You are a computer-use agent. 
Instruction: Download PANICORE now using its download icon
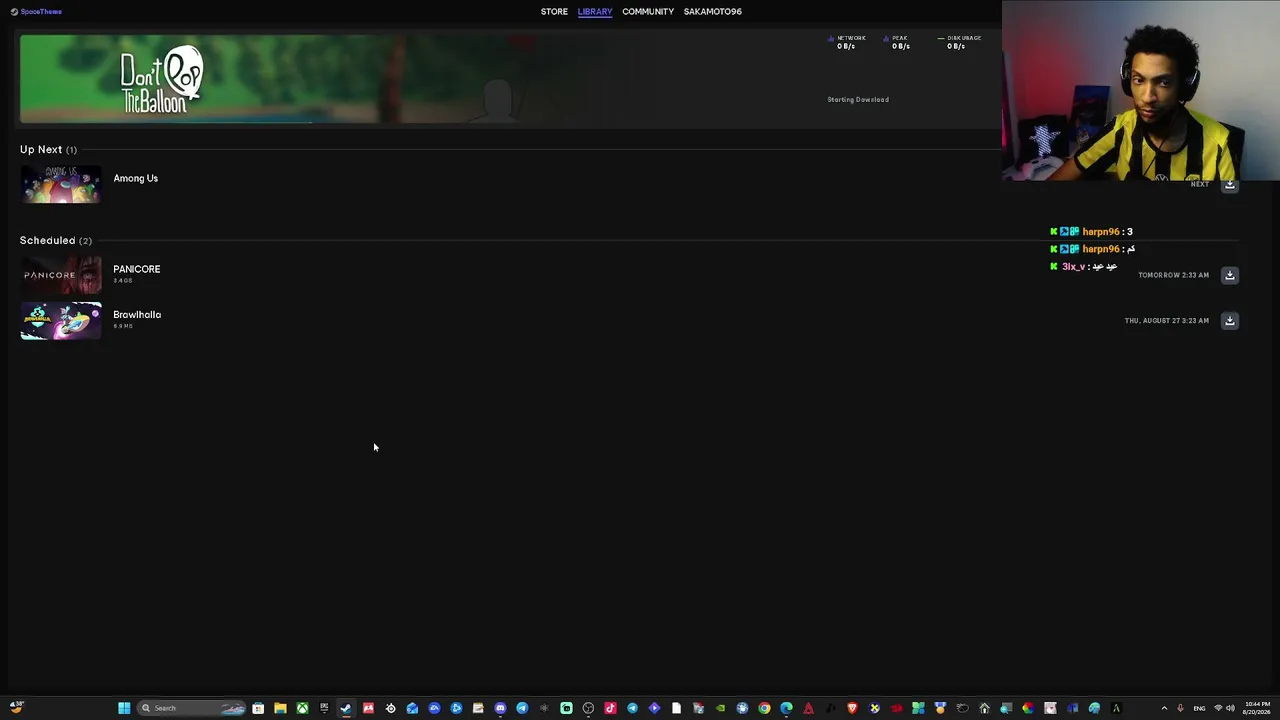click(1230, 275)
